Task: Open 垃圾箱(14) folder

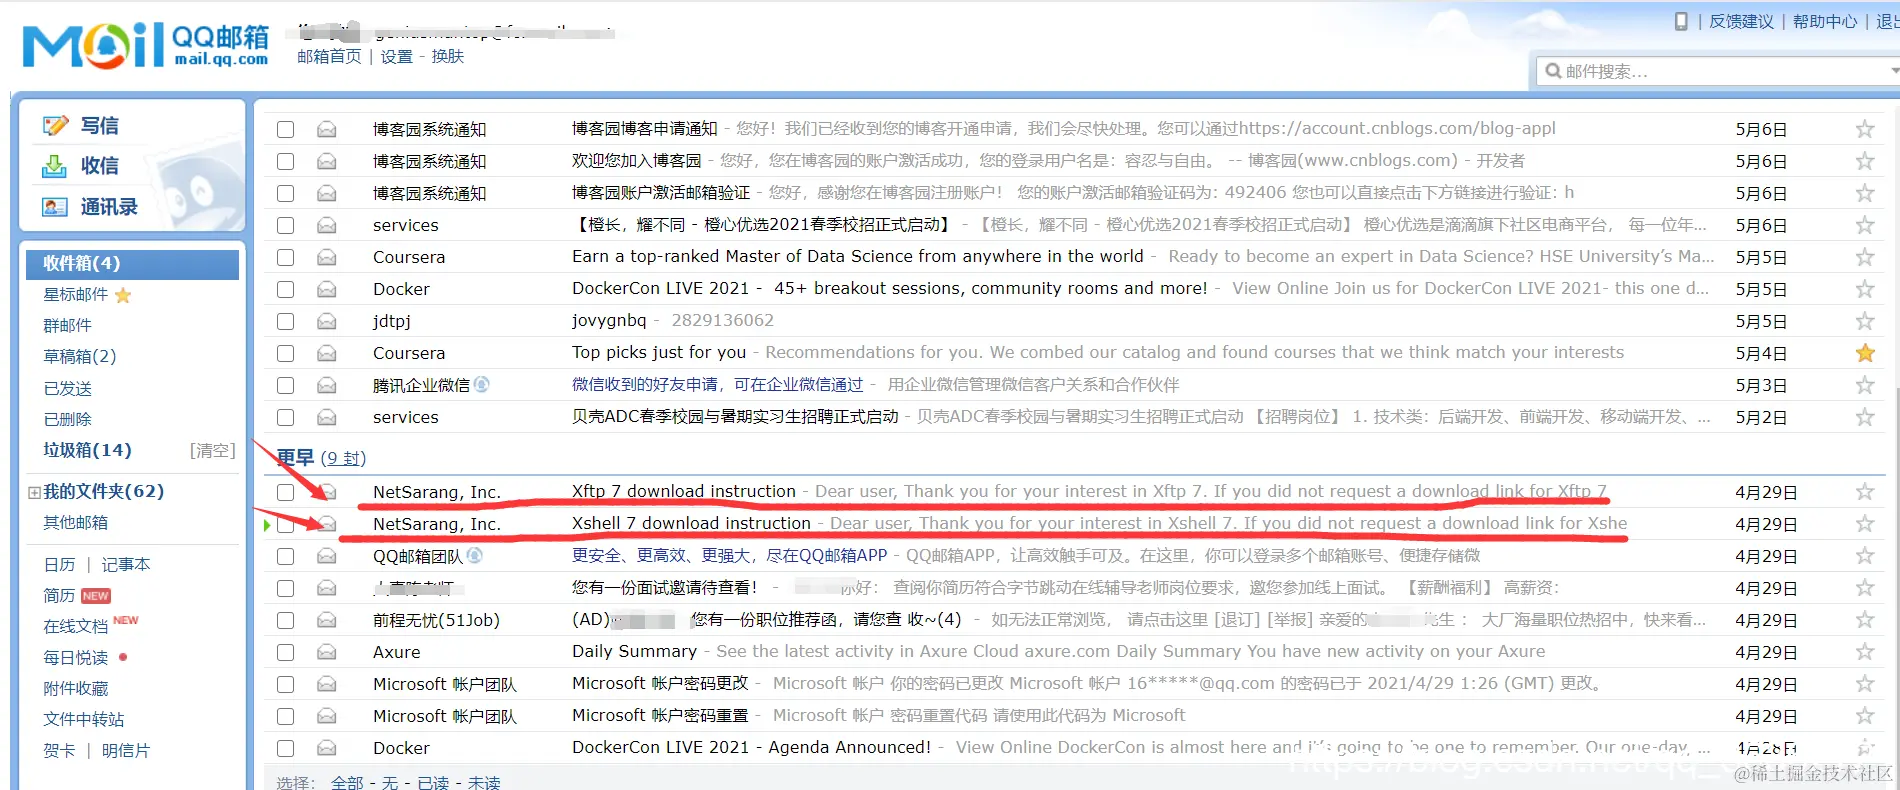Action: [x=88, y=450]
